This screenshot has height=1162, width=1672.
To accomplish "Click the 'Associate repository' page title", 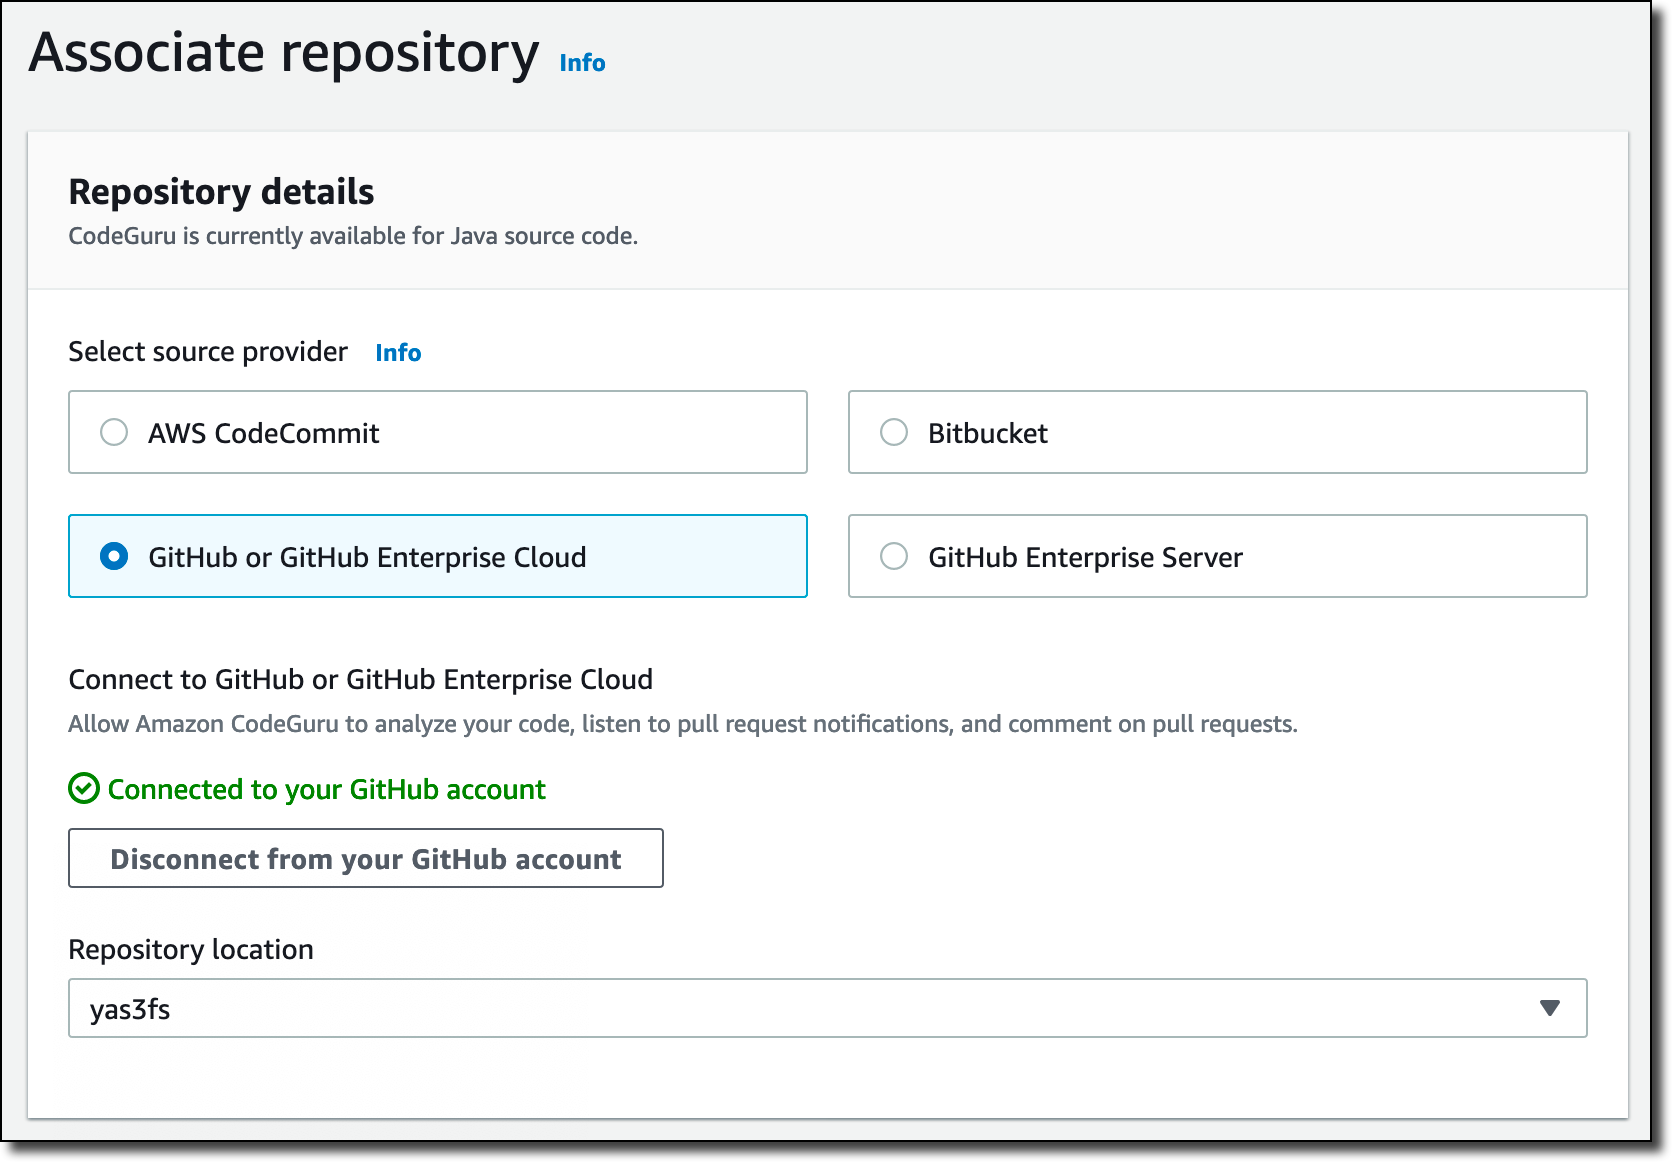I will point(284,54).
